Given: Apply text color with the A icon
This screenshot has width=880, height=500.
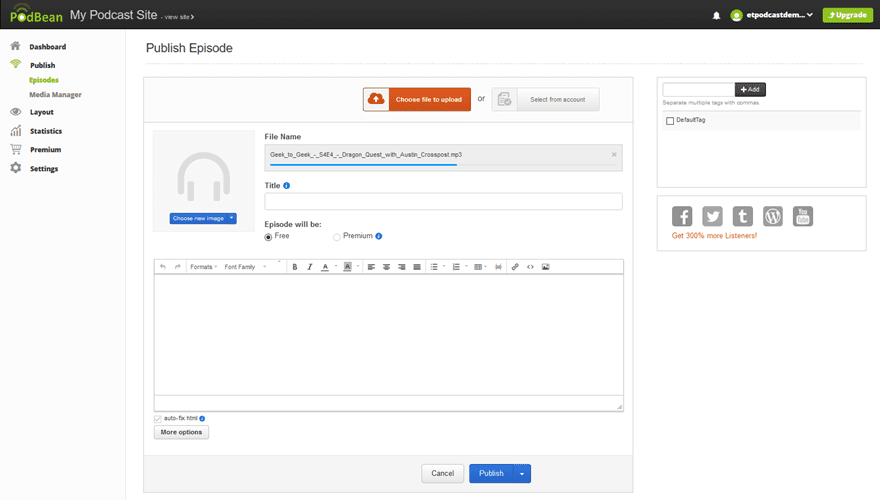Looking at the screenshot, I should (x=324, y=267).
